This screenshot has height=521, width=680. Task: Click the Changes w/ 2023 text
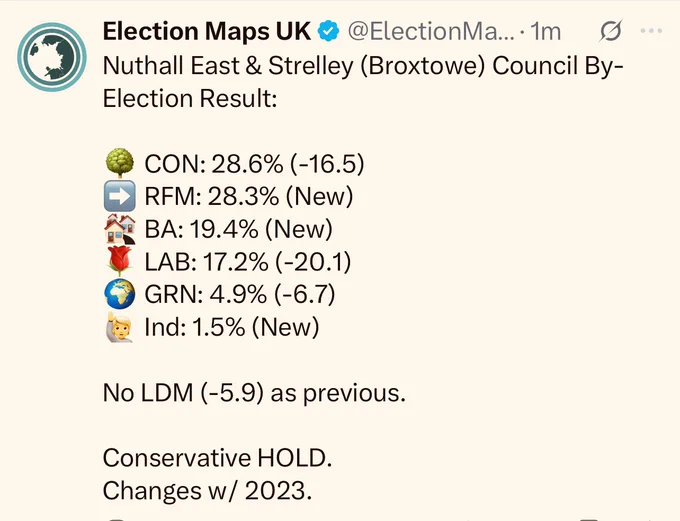pos(207,491)
